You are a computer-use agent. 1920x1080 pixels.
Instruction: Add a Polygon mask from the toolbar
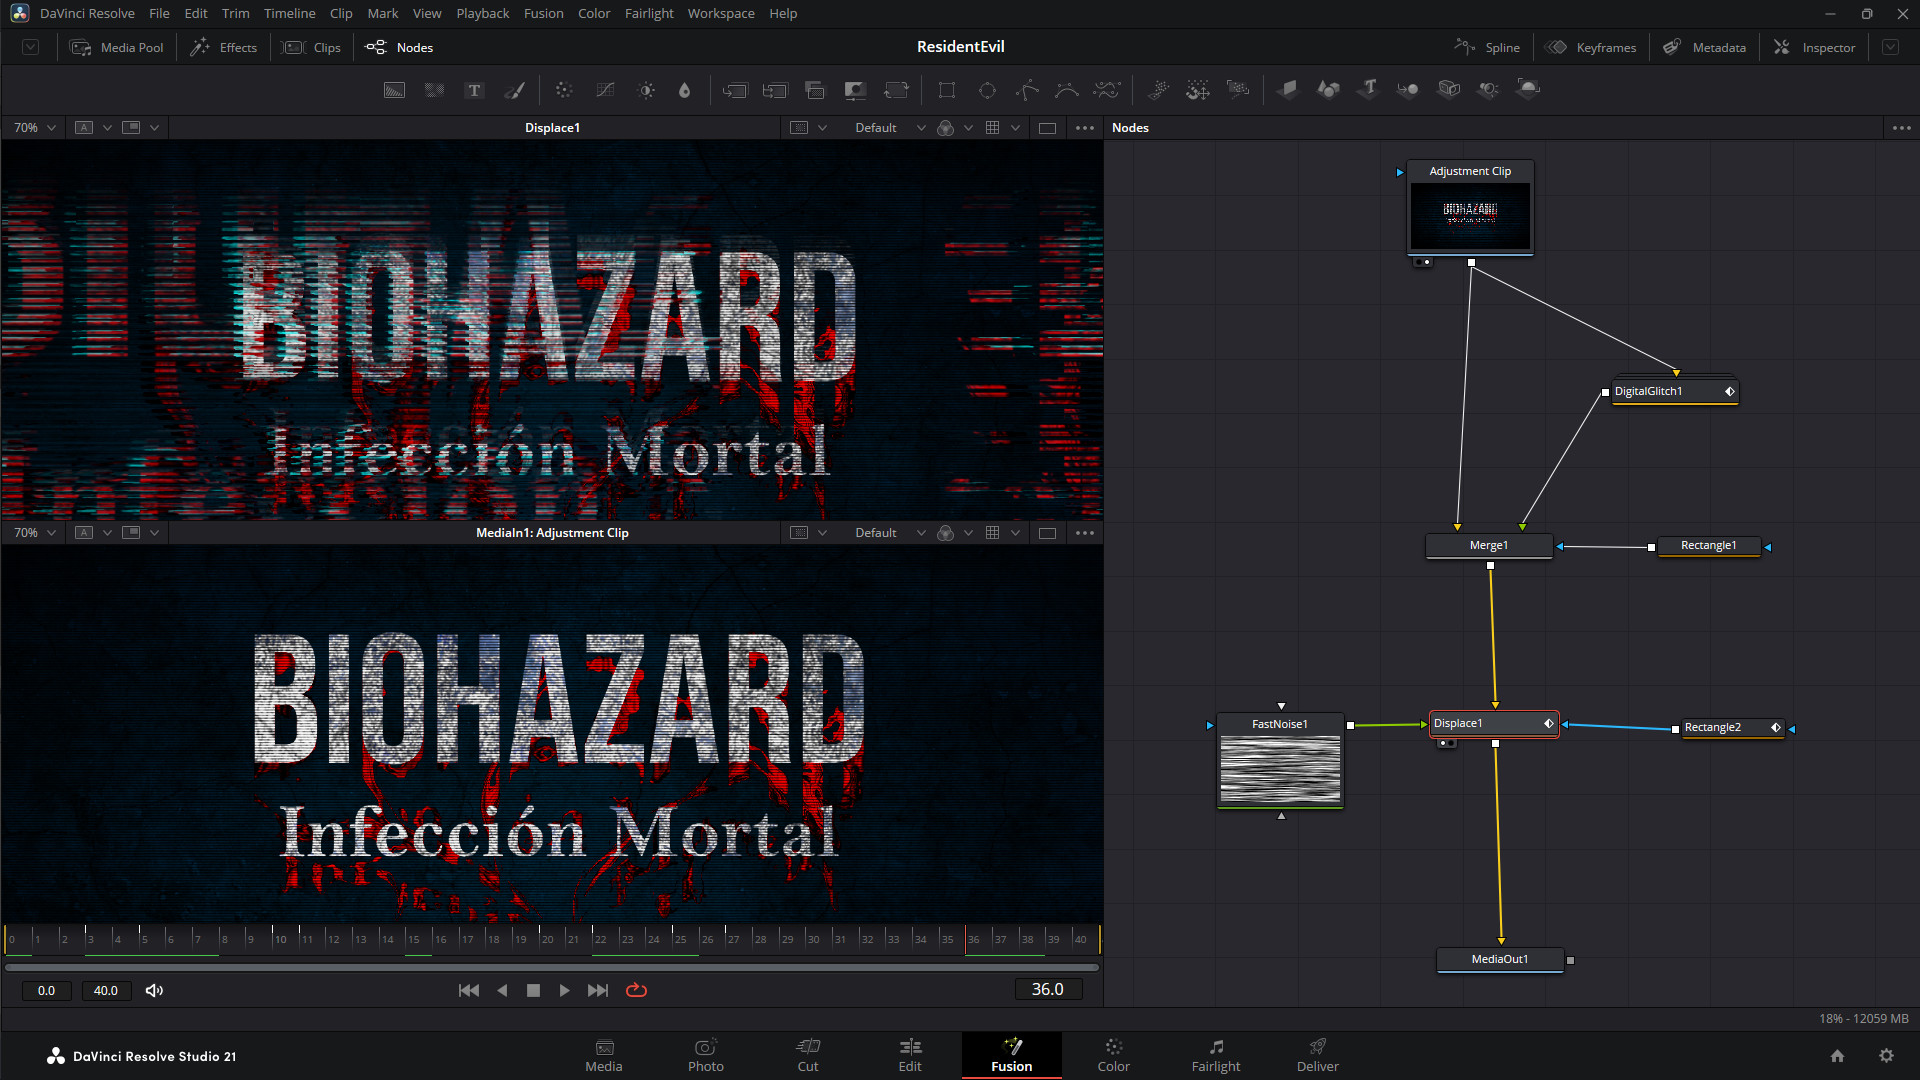[1027, 90]
